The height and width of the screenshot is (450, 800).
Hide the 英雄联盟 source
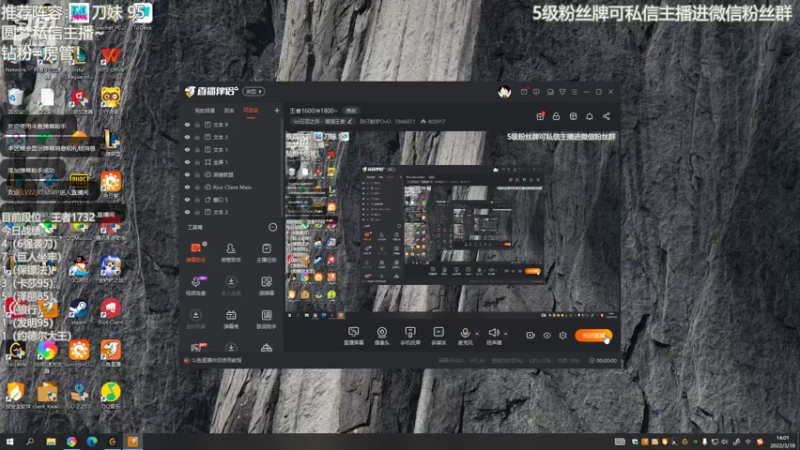point(187,174)
